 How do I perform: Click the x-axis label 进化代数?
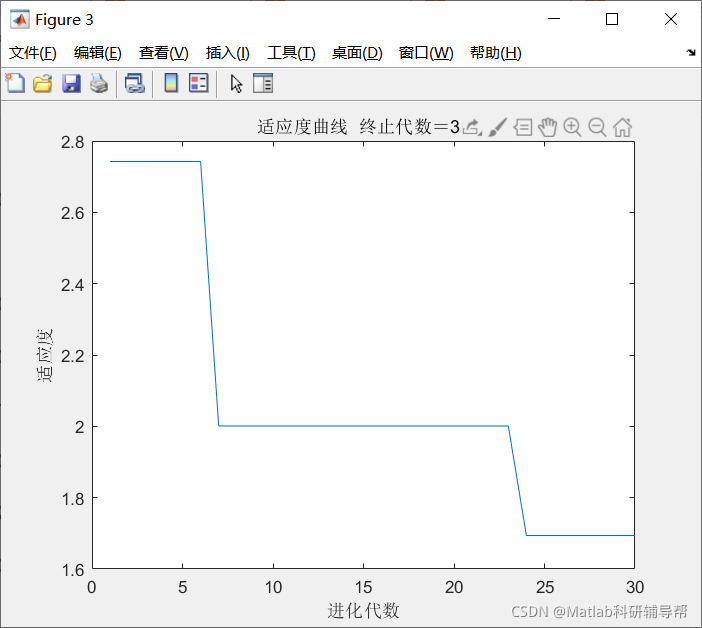point(363,611)
